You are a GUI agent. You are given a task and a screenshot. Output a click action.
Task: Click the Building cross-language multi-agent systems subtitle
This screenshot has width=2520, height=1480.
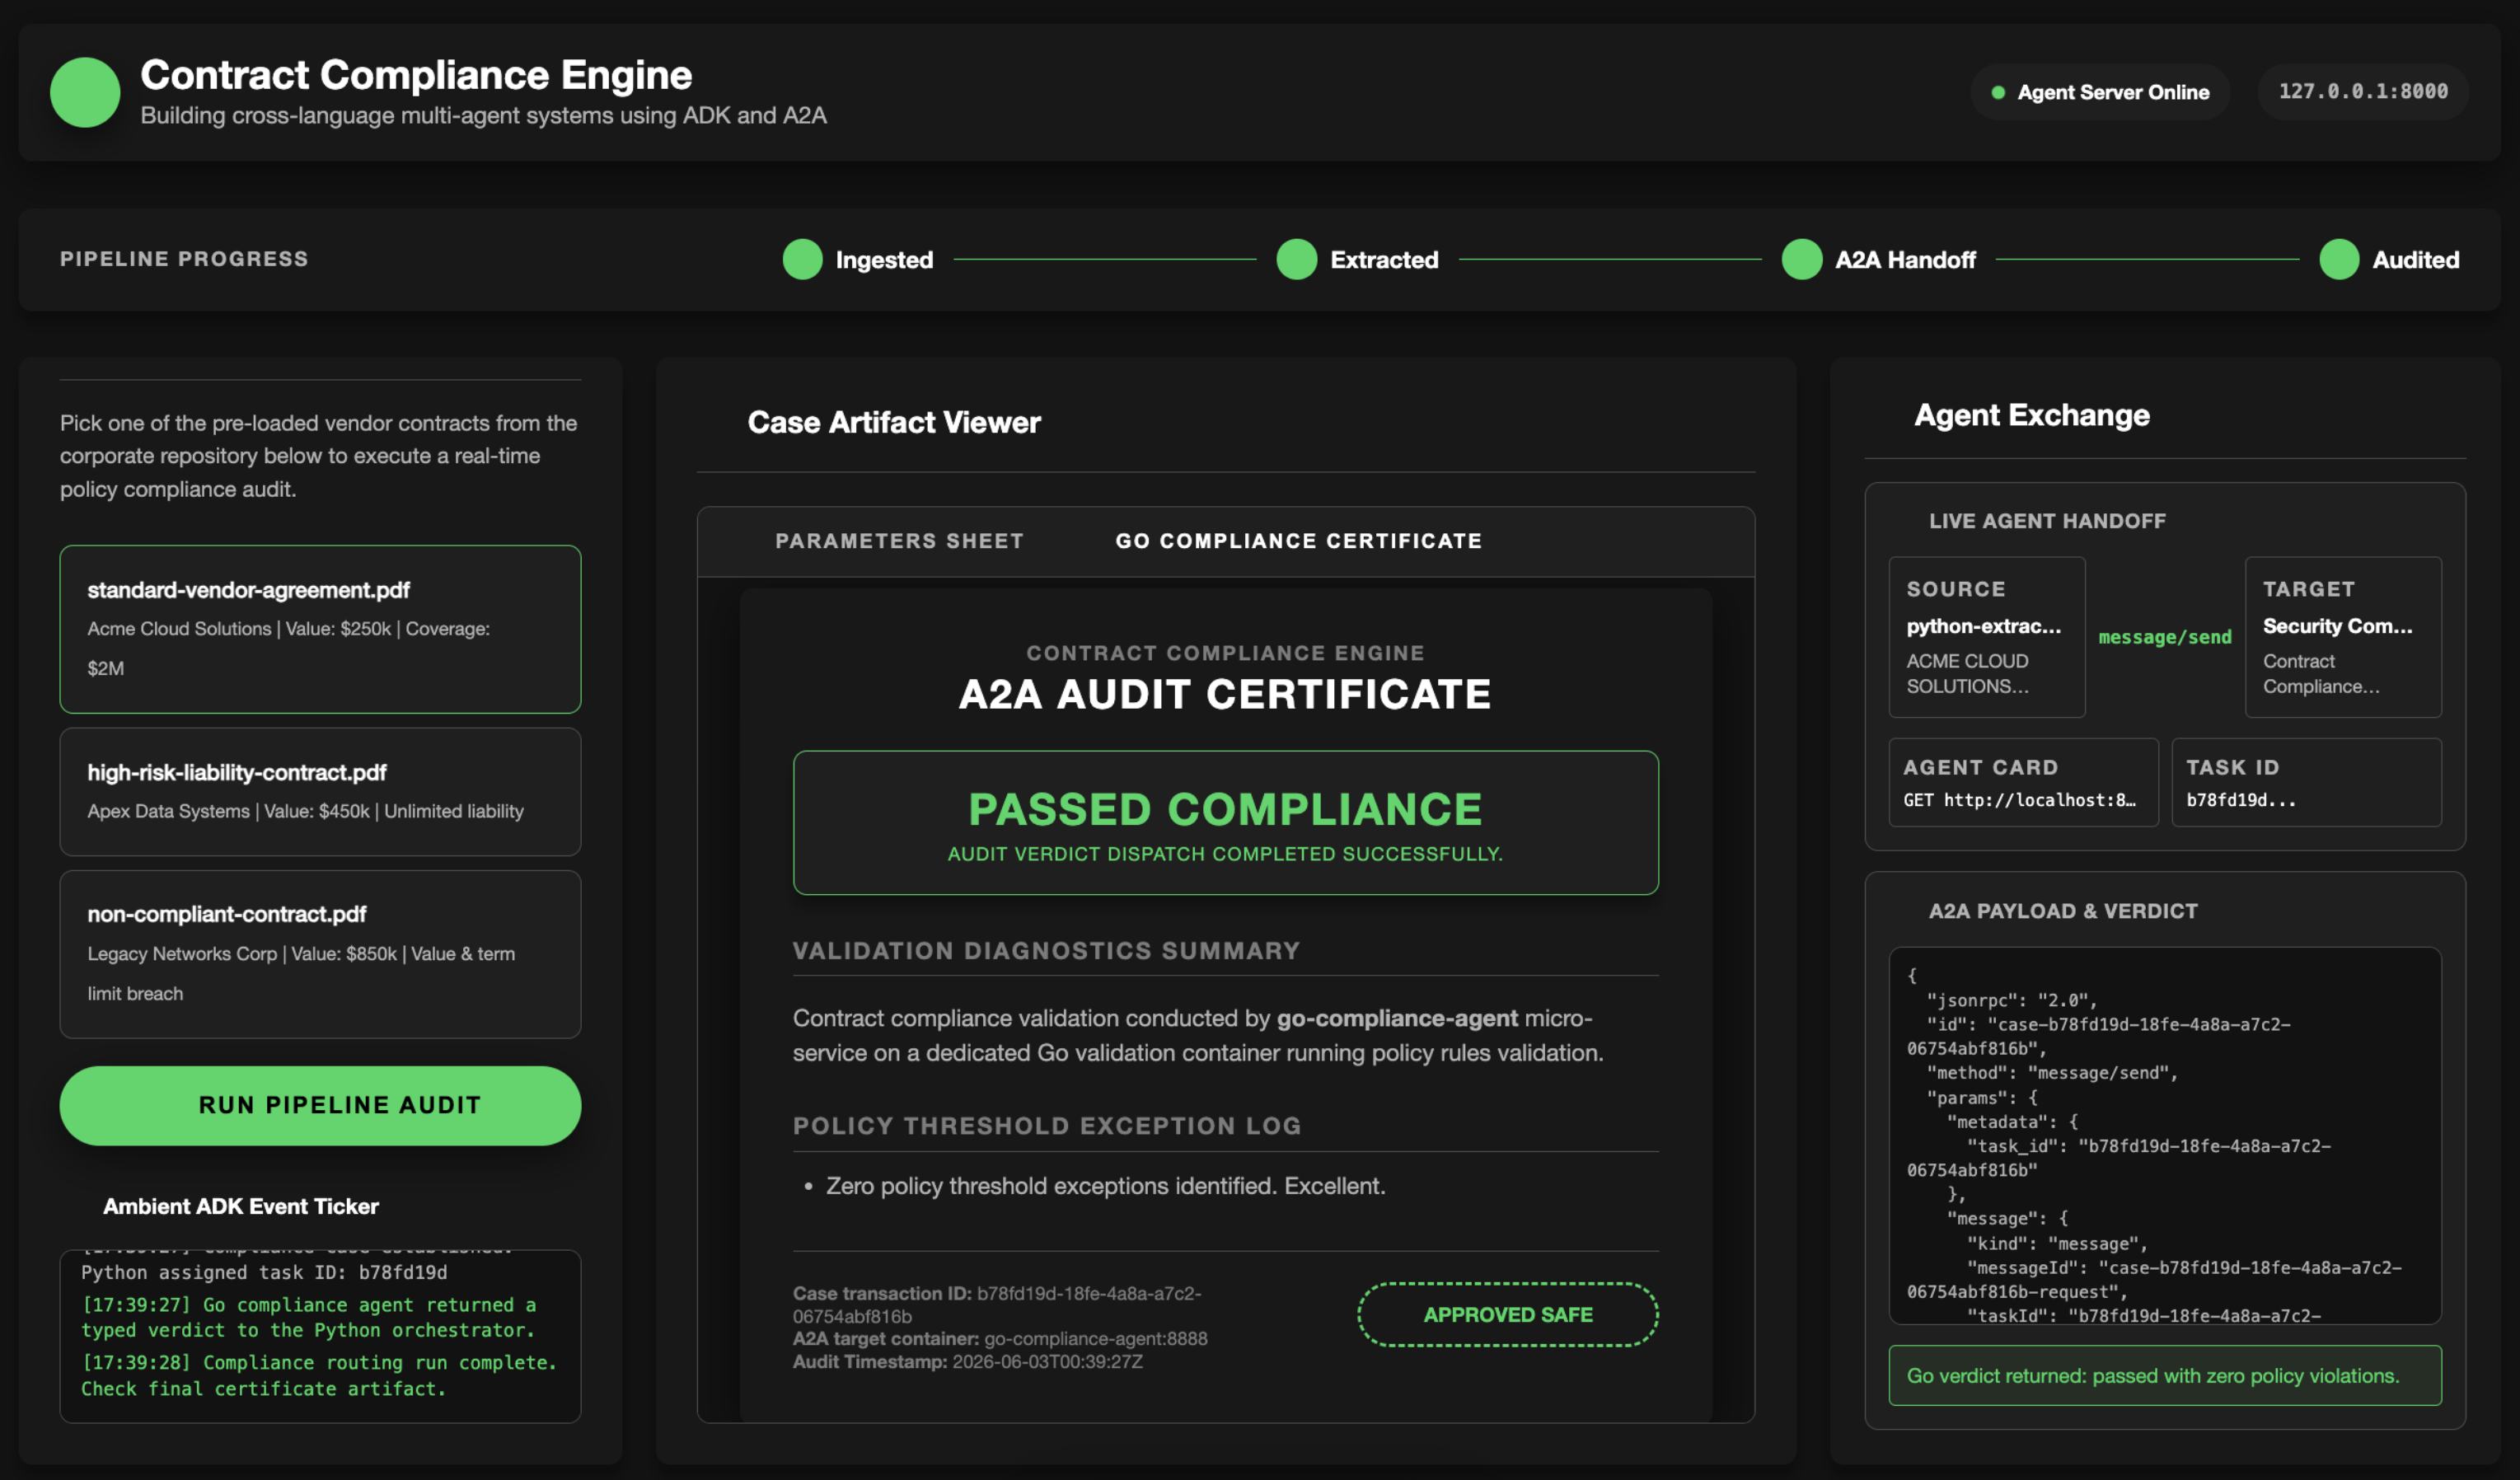(483, 115)
